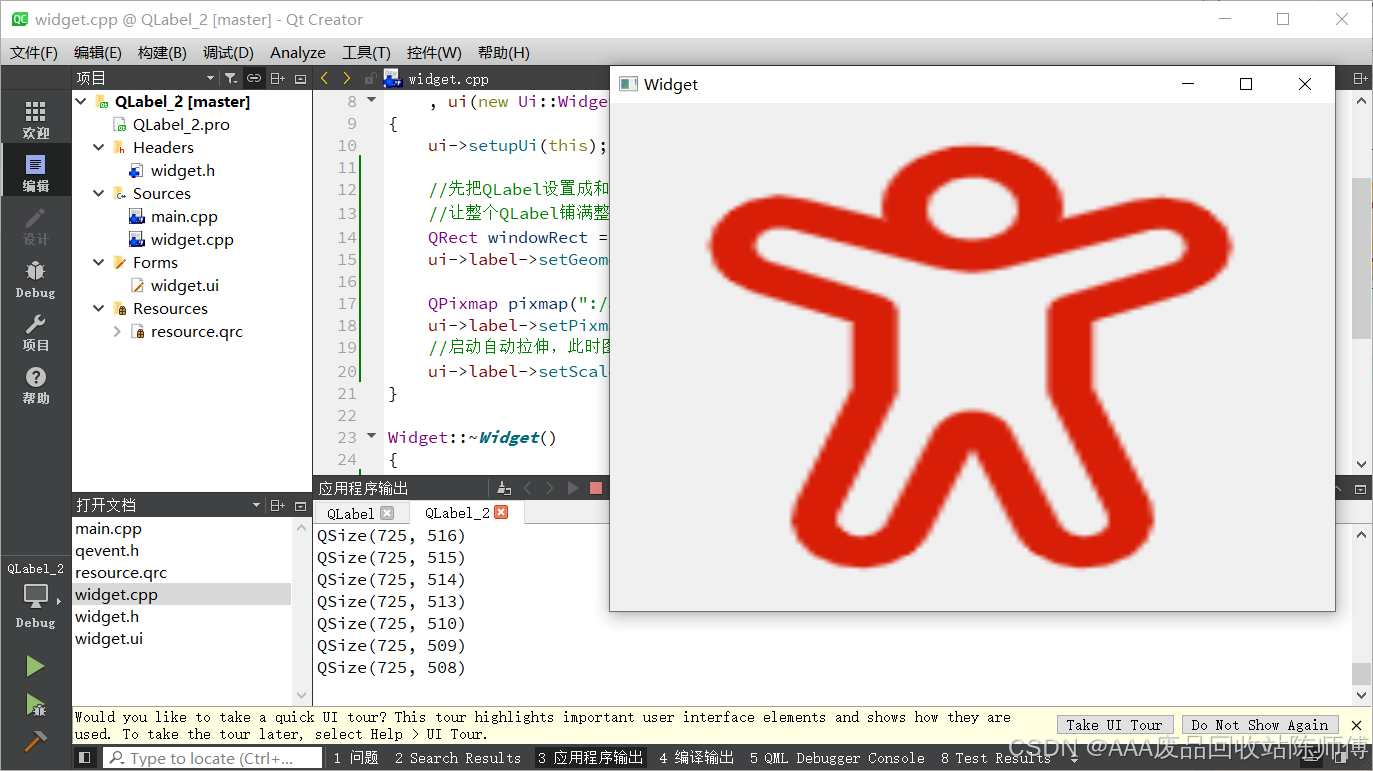Collapse the Headers folder
1373x771 pixels.
(x=99, y=147)
